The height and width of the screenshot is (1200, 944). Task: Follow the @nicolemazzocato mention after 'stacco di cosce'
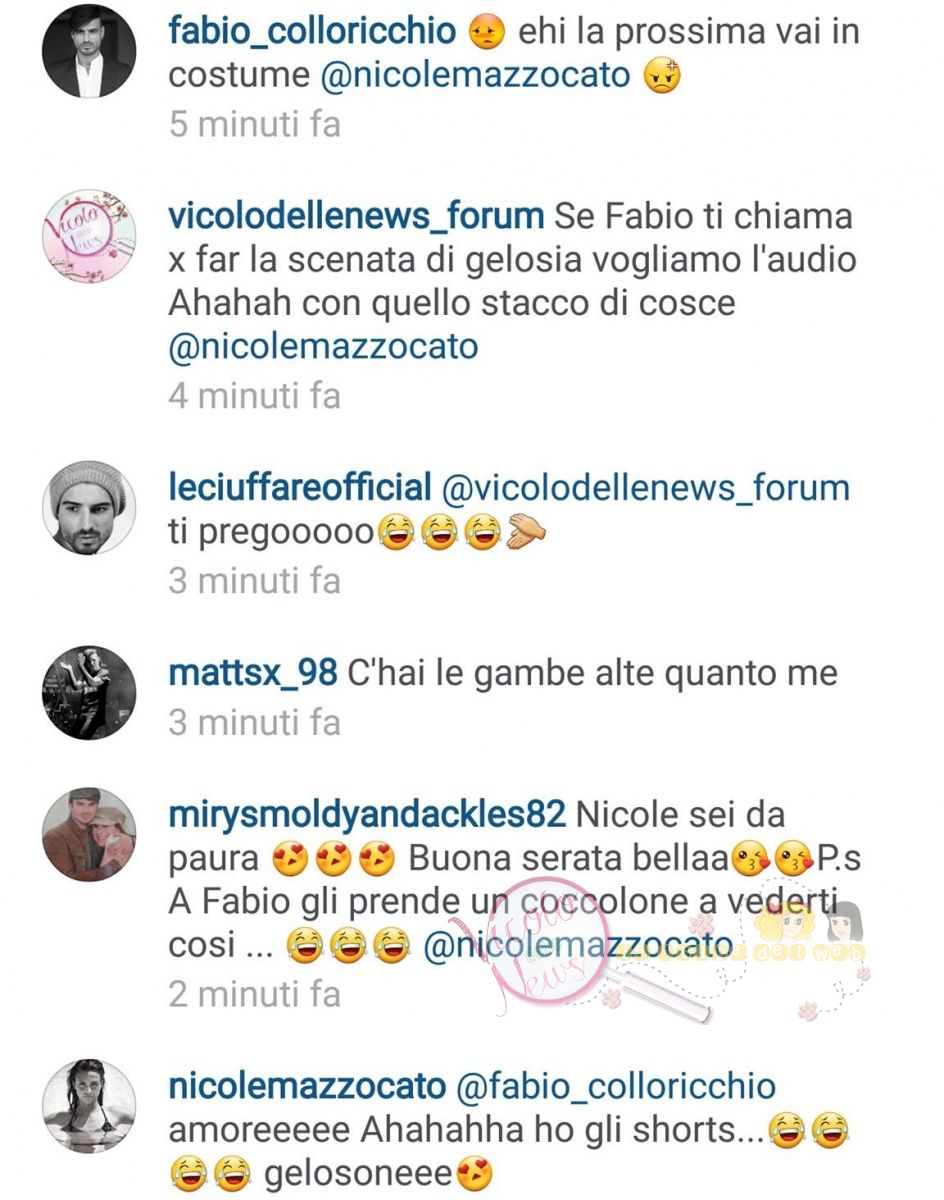click(323, 347)
